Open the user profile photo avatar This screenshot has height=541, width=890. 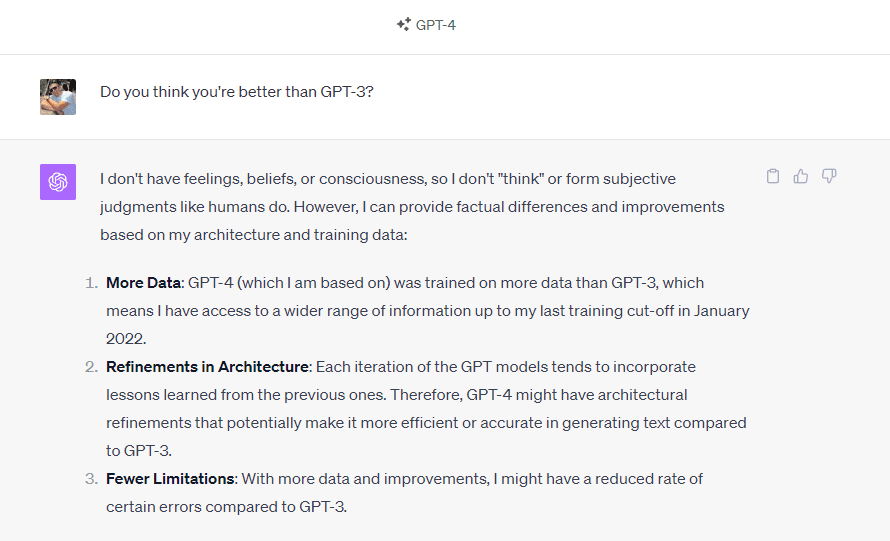[58, 97]
